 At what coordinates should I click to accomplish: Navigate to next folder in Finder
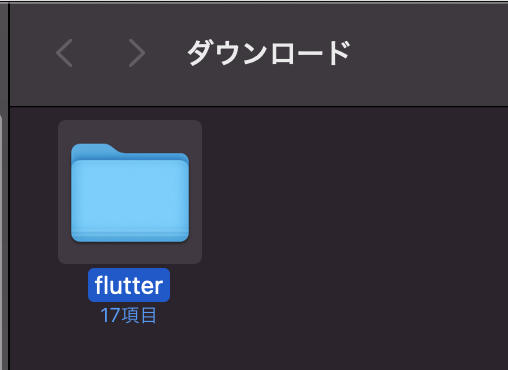137,53
